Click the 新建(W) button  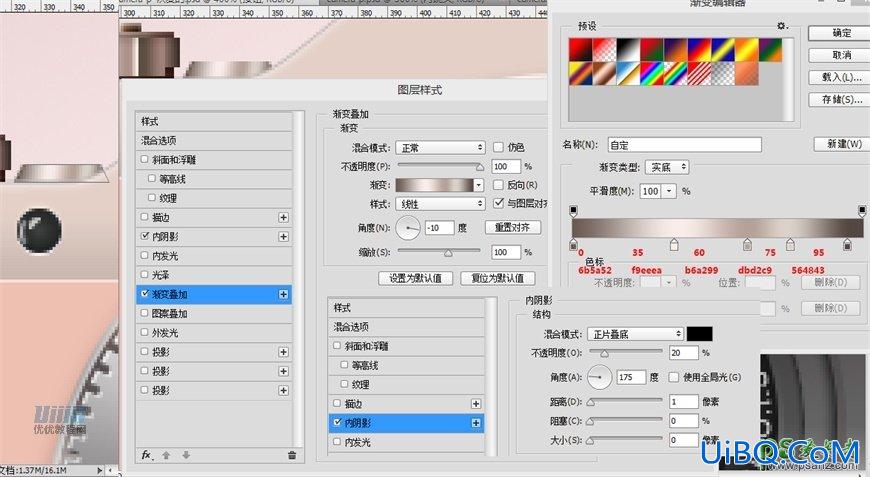(x=842, y=144)
